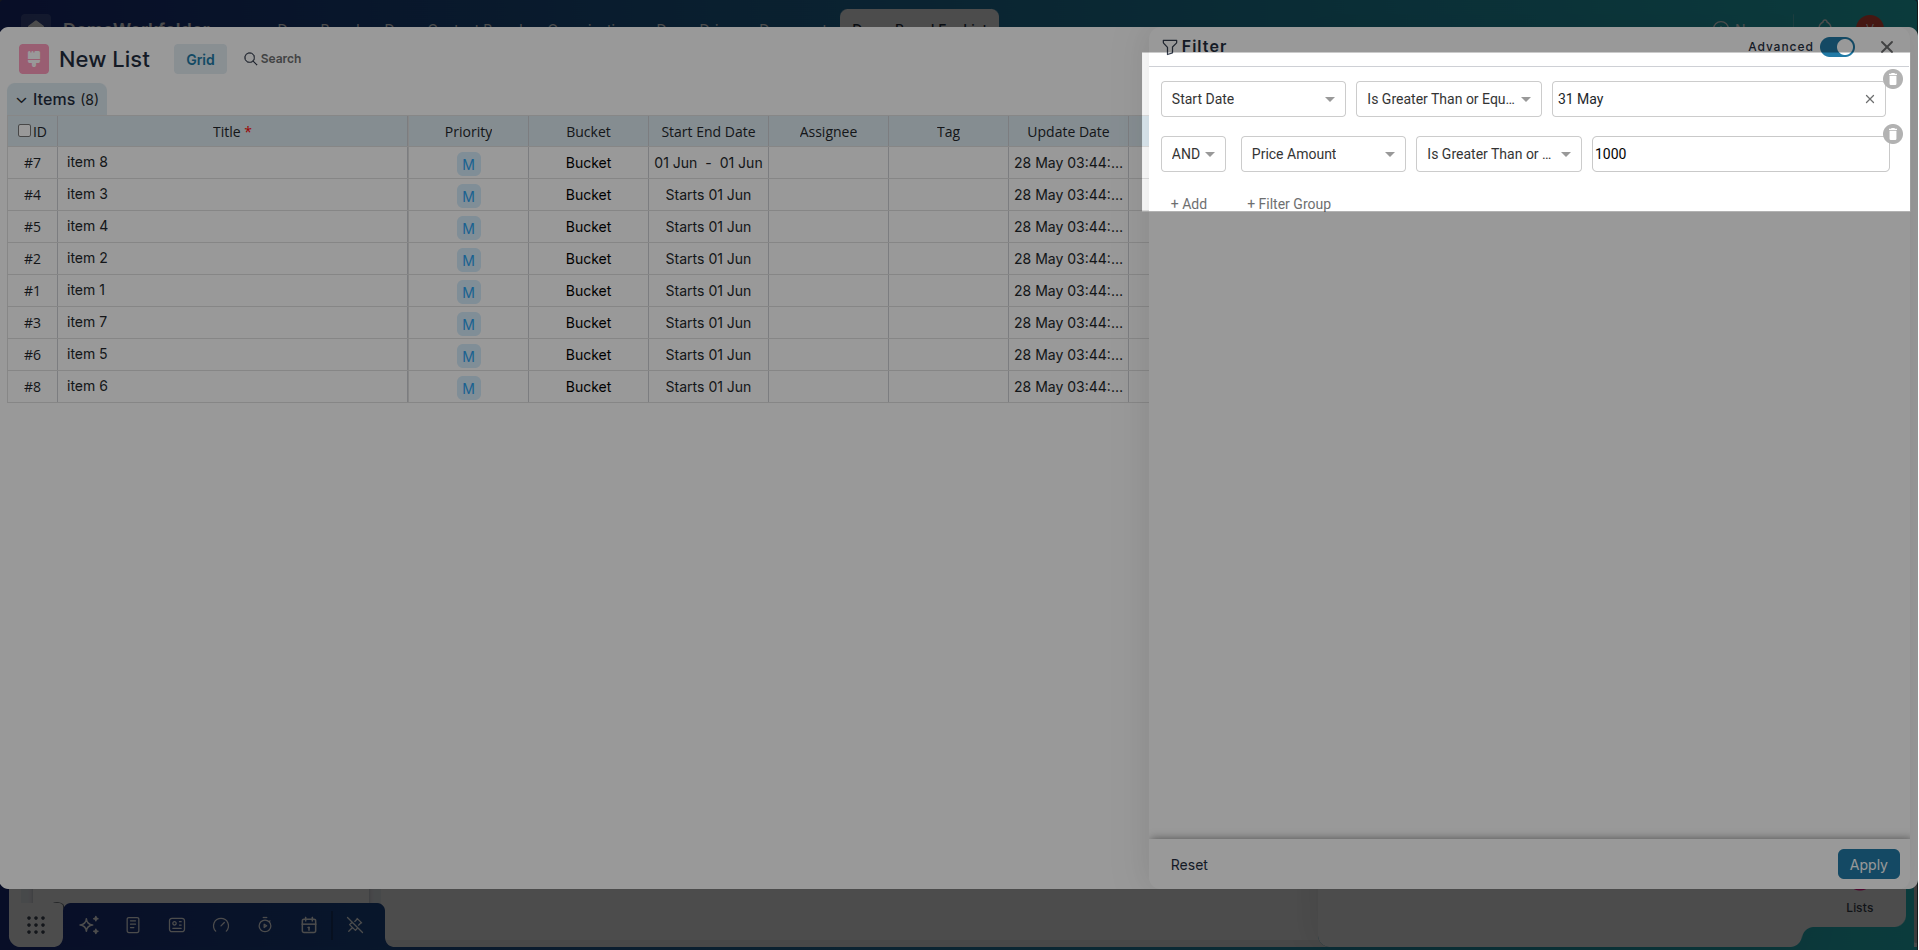Click the Update Date column header
Viewport: 1919px width, 950px height.
point(1068,132)
